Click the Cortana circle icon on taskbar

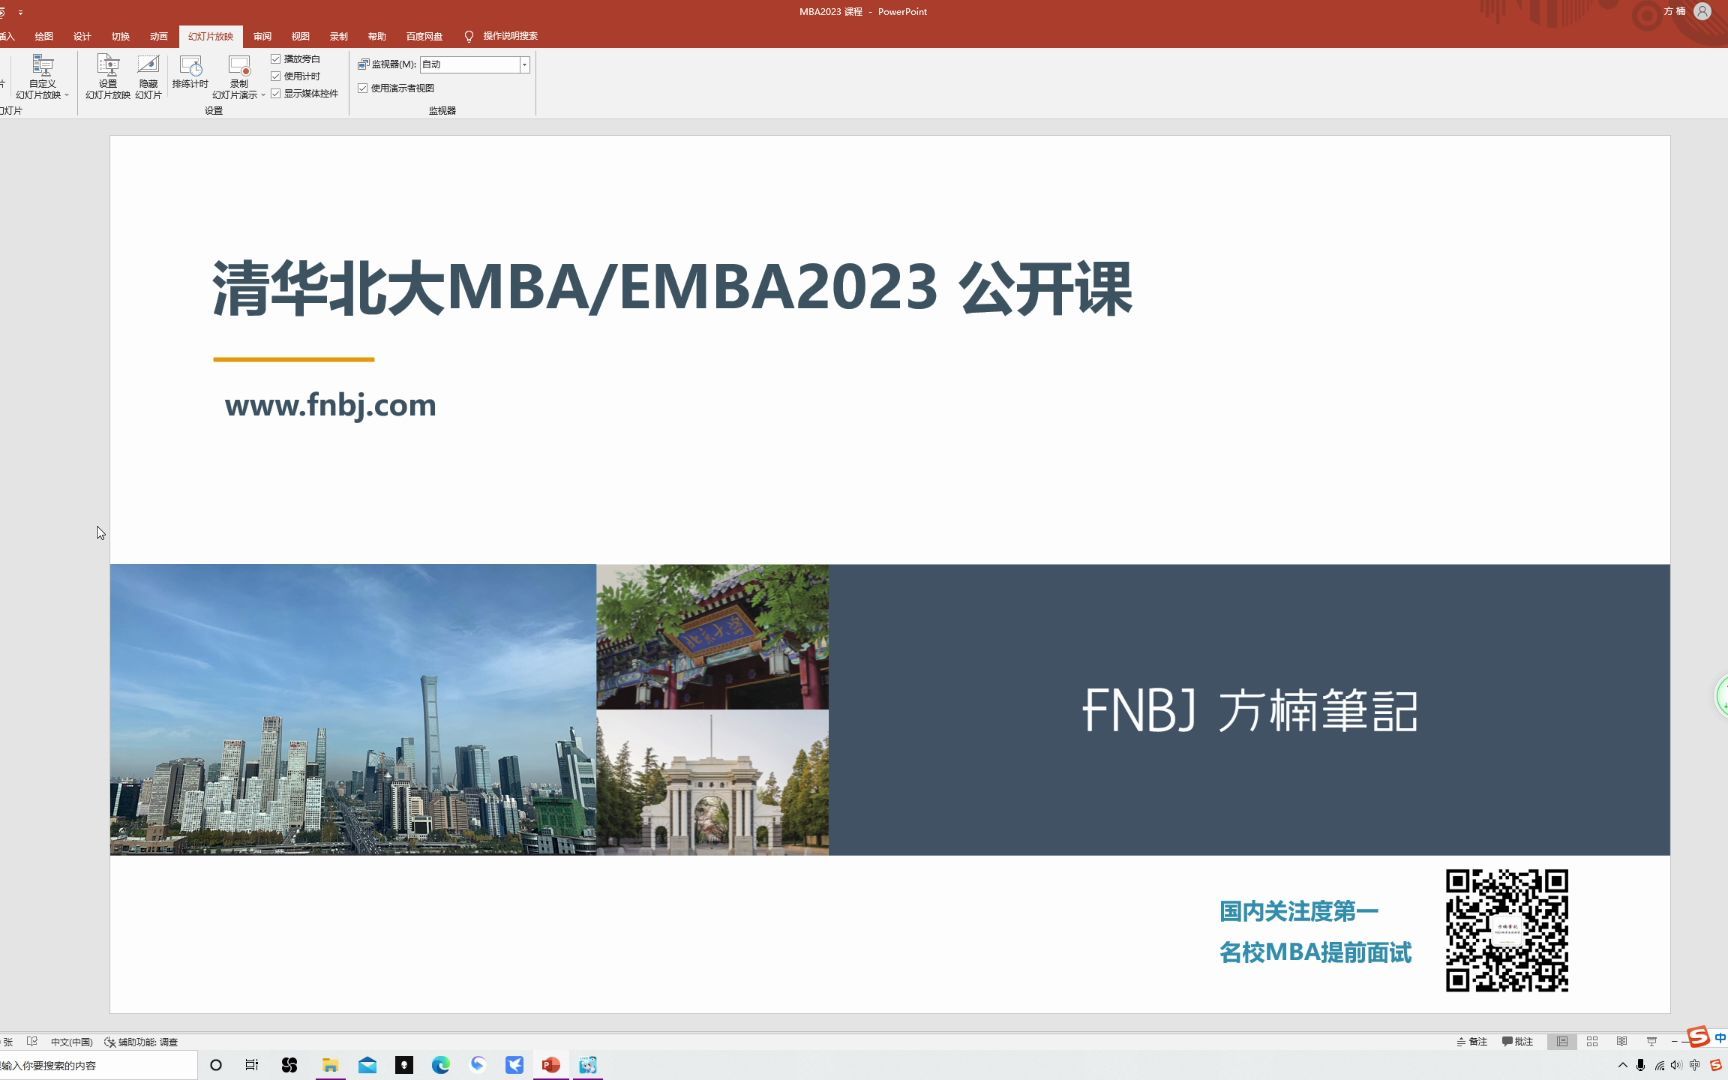(216, 1065)
